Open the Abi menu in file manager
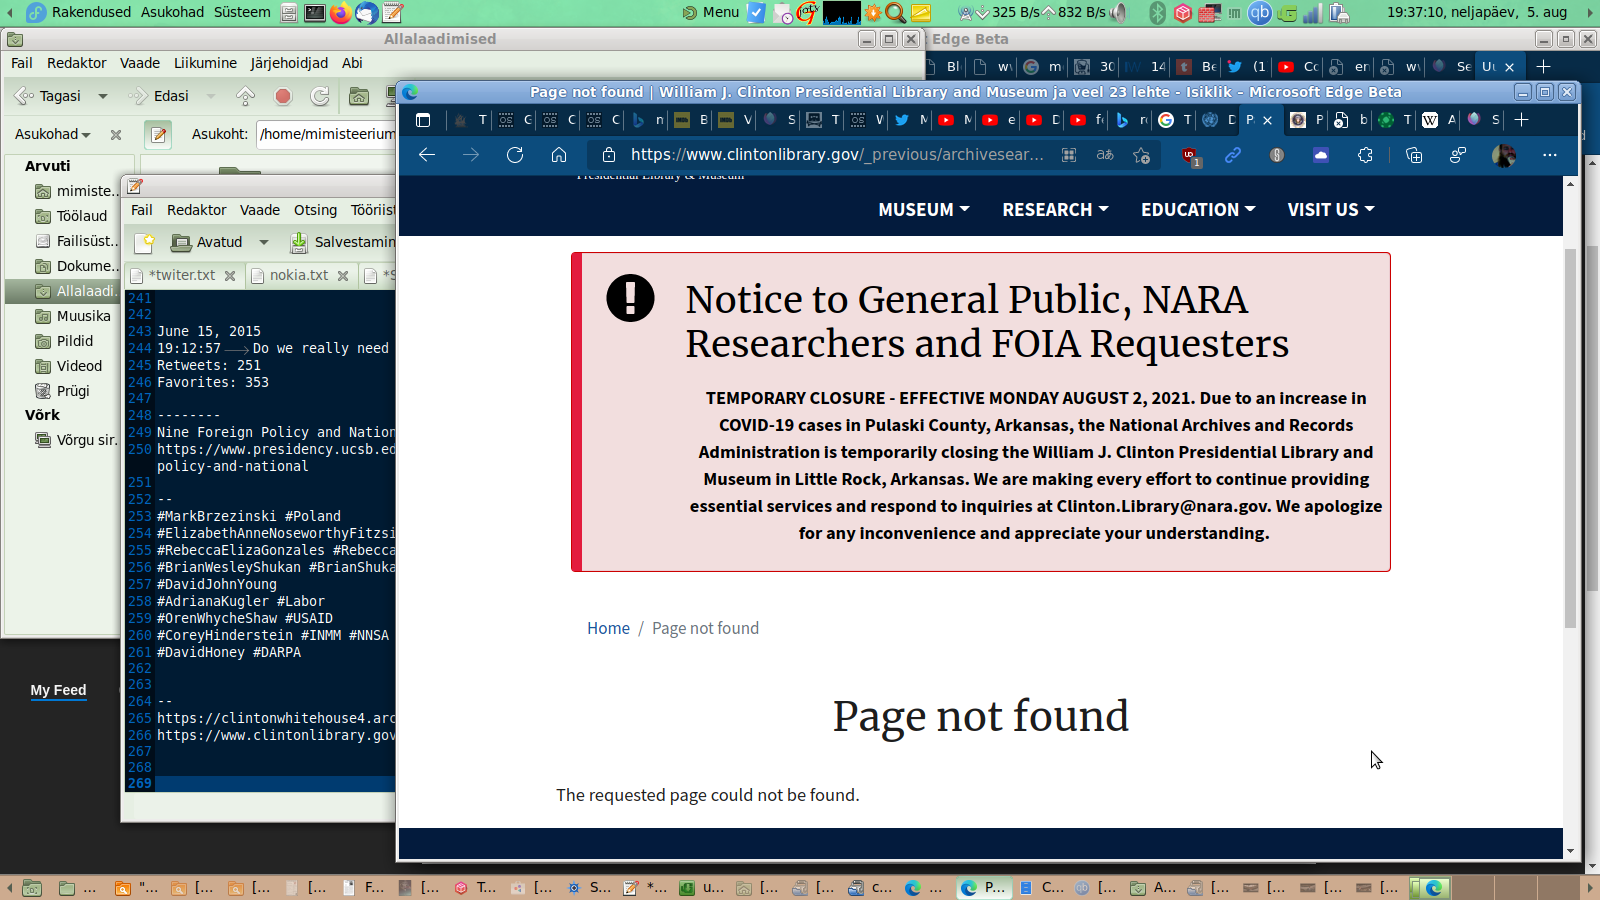This screenshot has width=1600, height=900. (352, 63)
